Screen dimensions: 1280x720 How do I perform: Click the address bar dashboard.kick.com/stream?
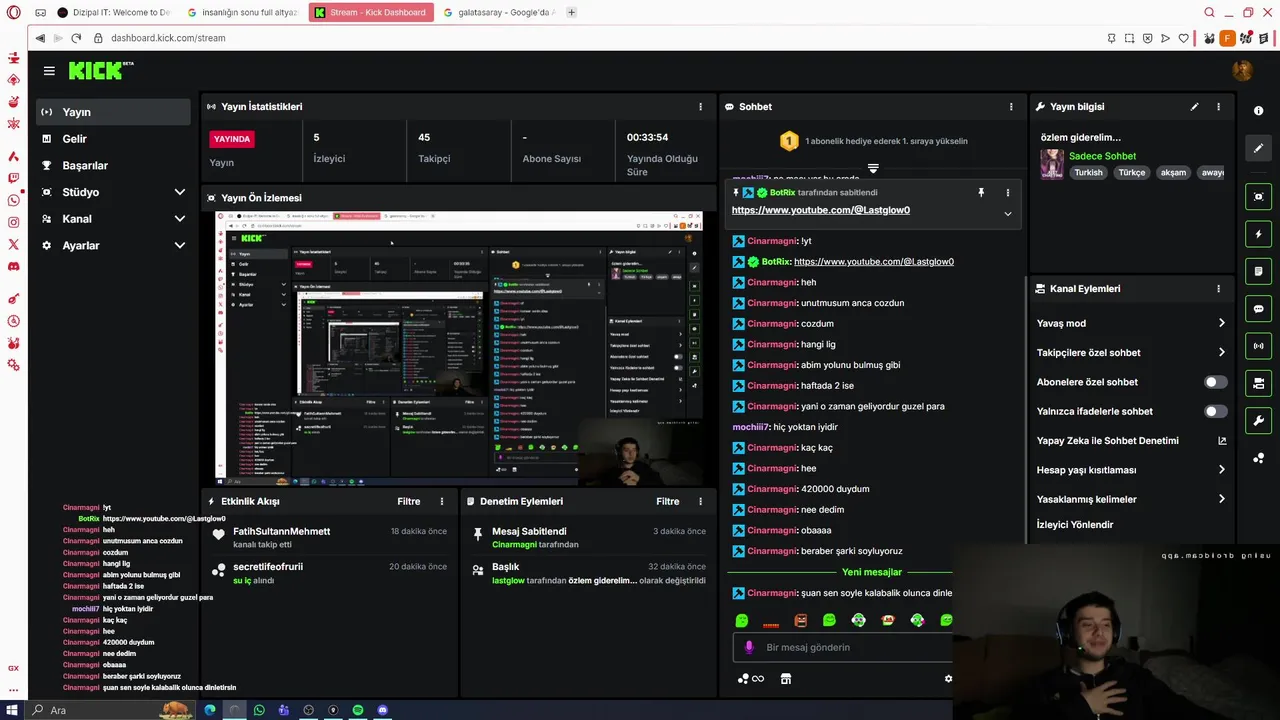[167, 38]
